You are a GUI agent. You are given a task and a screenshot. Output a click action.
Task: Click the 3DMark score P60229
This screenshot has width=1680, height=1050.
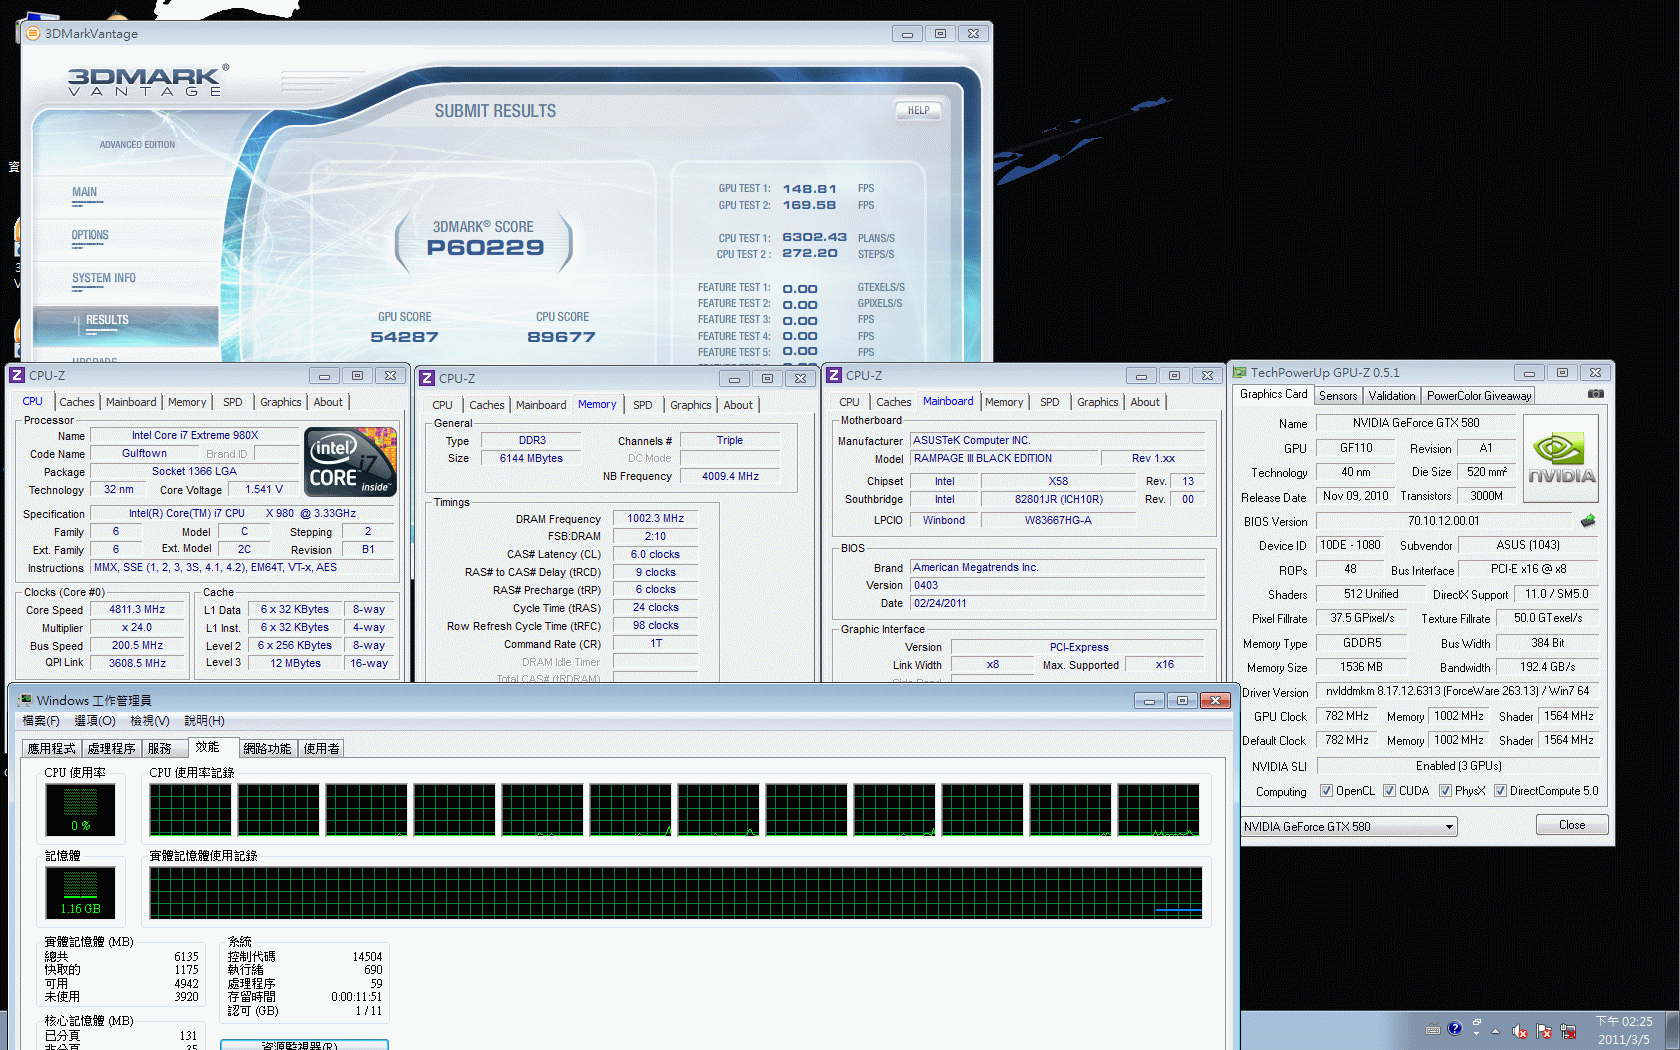[x=485, y=248]
